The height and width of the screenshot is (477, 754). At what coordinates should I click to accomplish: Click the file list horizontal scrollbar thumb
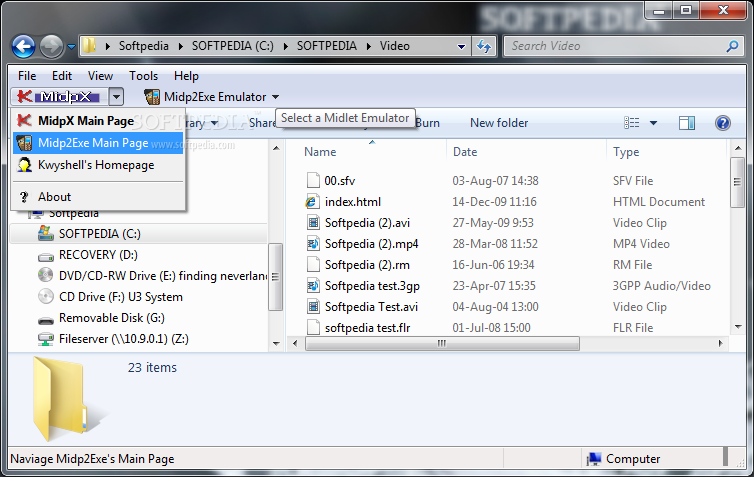tap(442, 343)
